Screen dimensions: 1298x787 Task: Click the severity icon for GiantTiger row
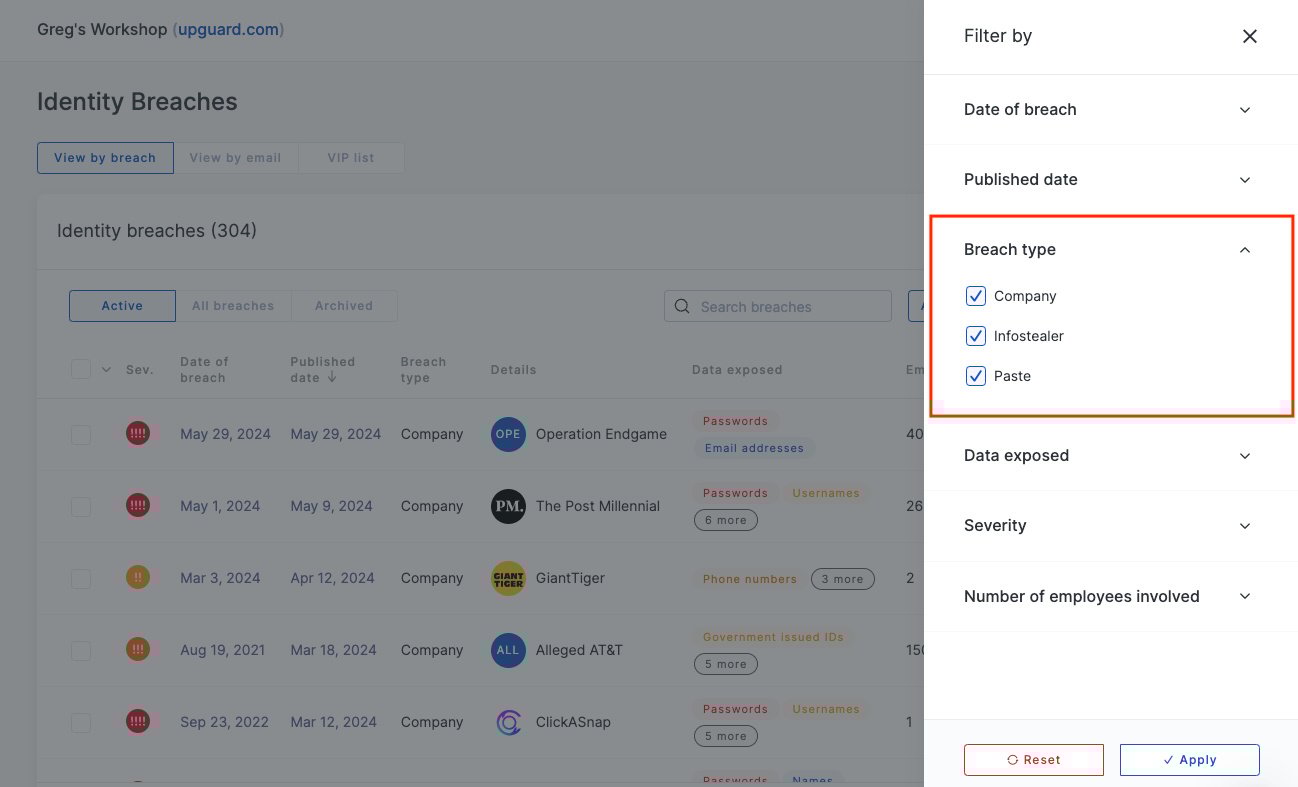pyautogui.click(x=139, y=577)
